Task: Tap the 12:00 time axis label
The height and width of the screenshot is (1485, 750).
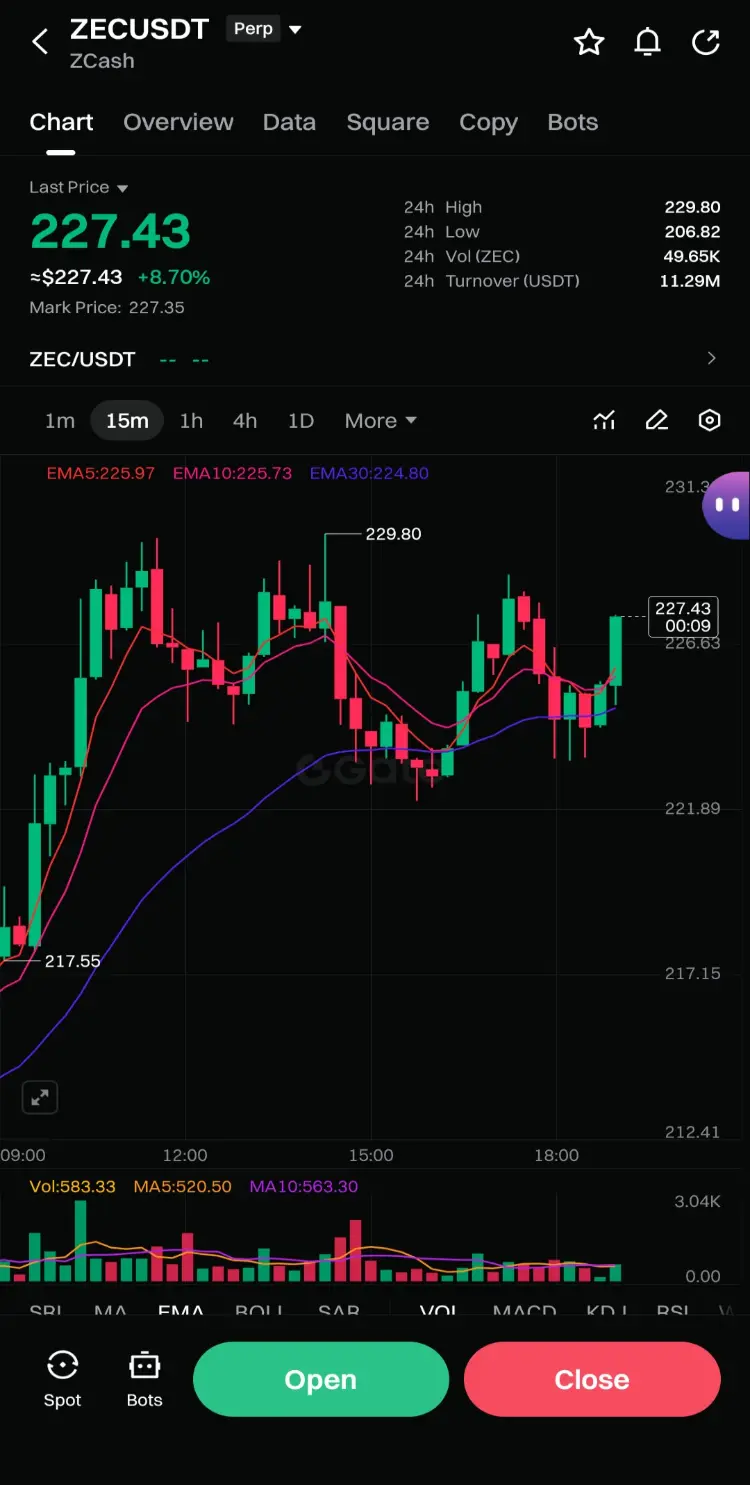Action: (x=185, y=1155)
